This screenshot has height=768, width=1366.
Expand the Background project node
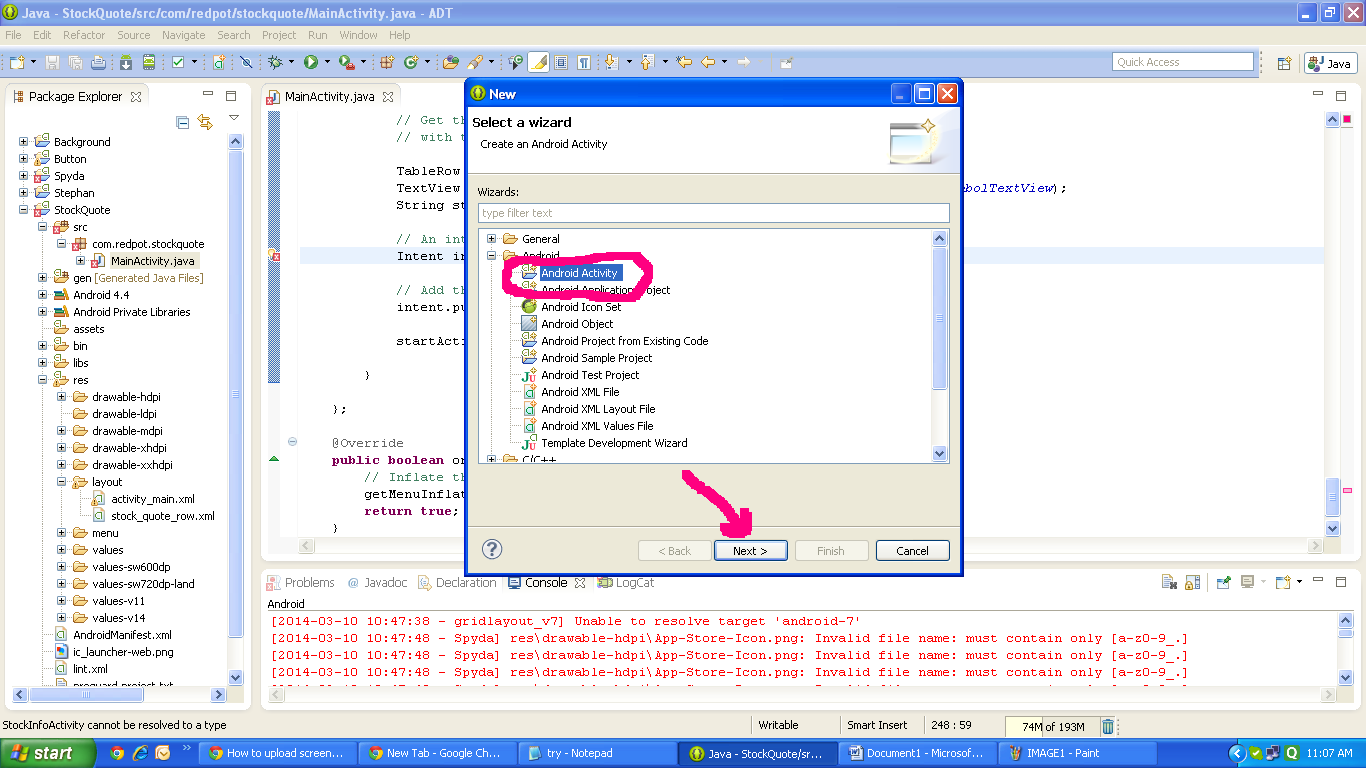click(23, 142)
